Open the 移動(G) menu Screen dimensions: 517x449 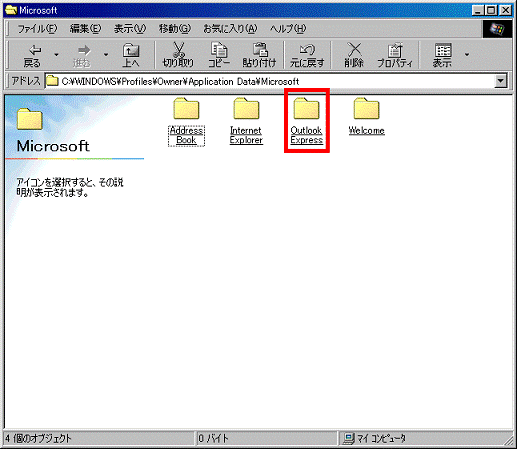(x=175, y=29)
